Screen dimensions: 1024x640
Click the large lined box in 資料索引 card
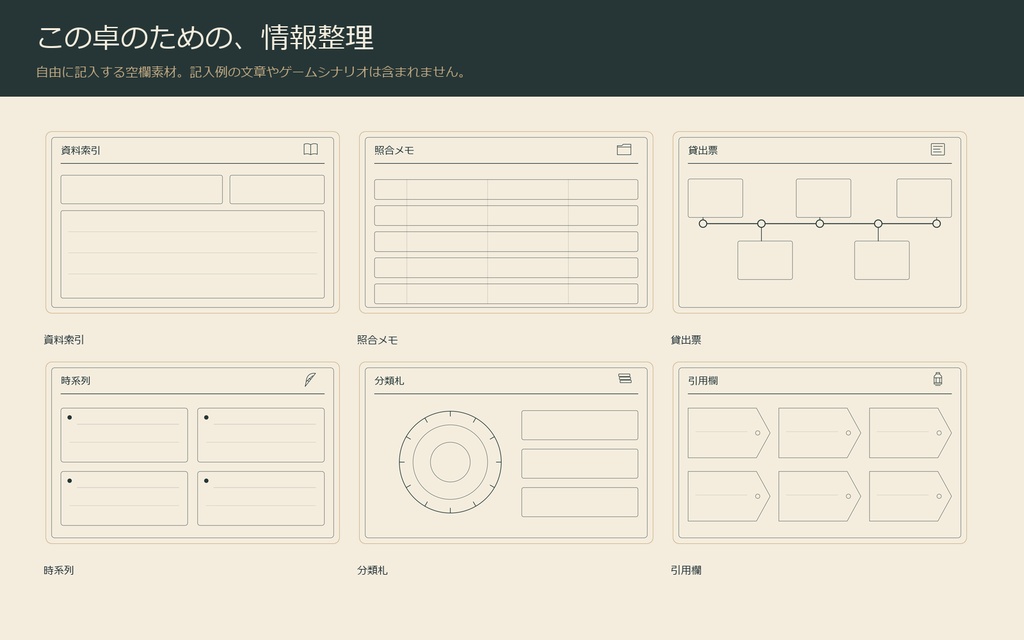(x=193, y=254)
